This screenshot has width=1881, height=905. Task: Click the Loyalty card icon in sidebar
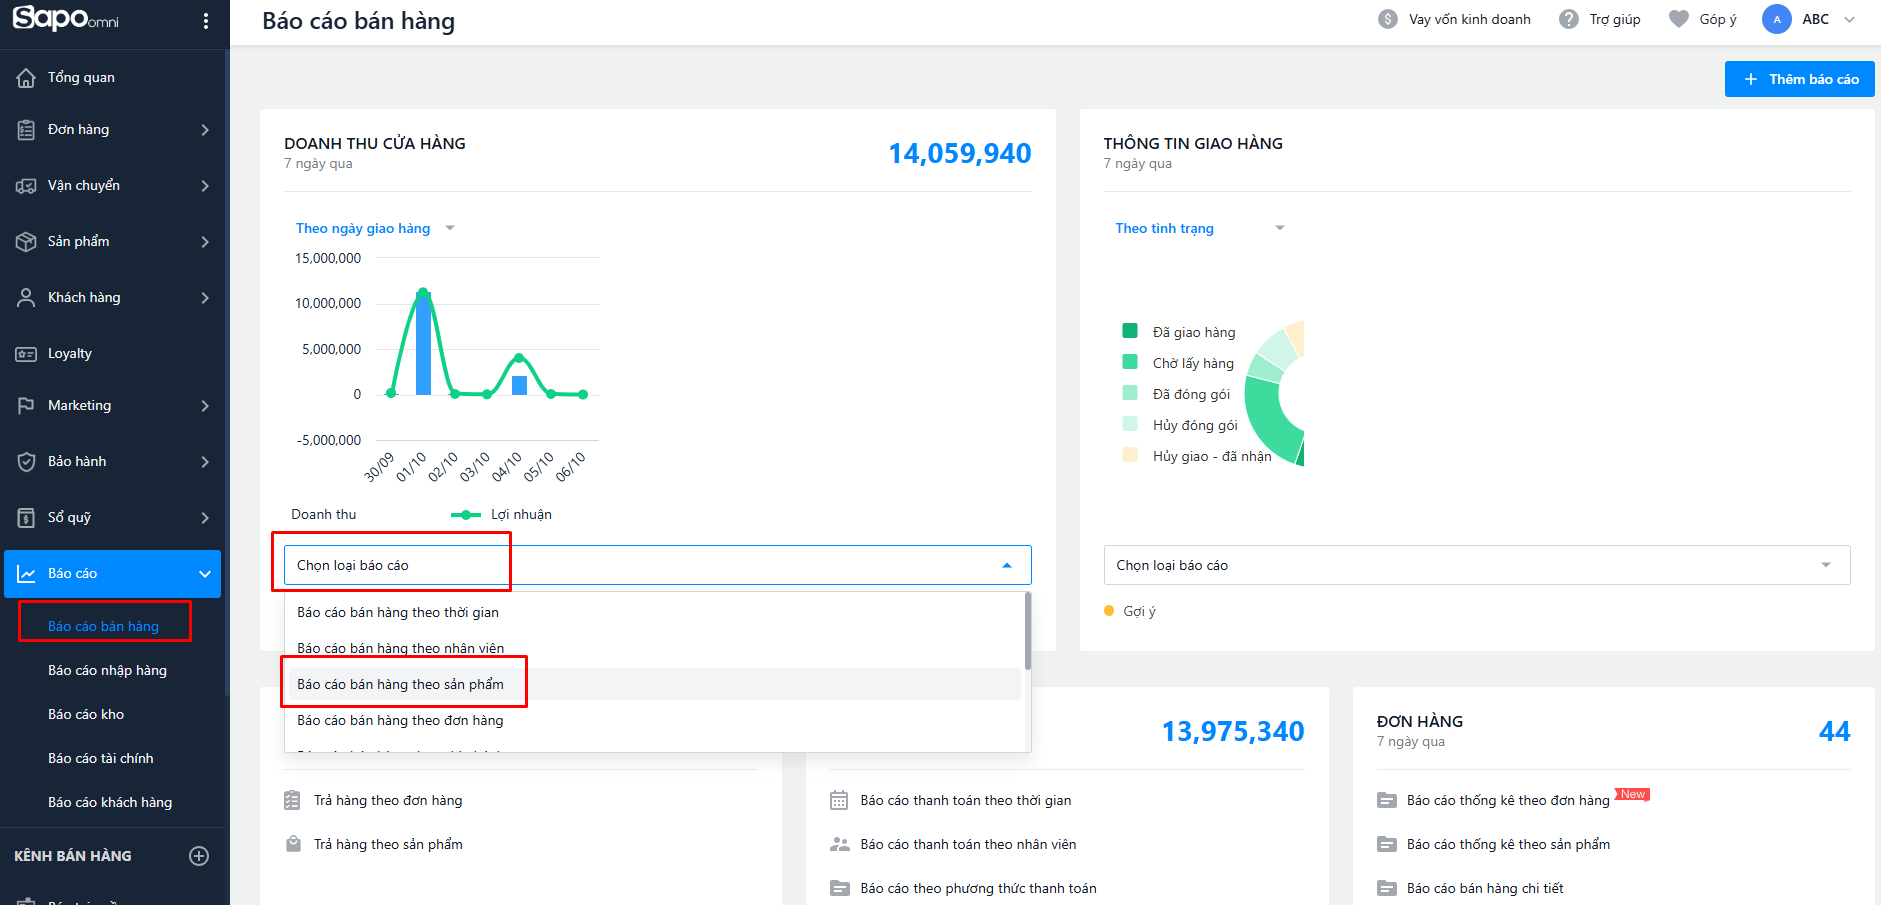[26, 354]
